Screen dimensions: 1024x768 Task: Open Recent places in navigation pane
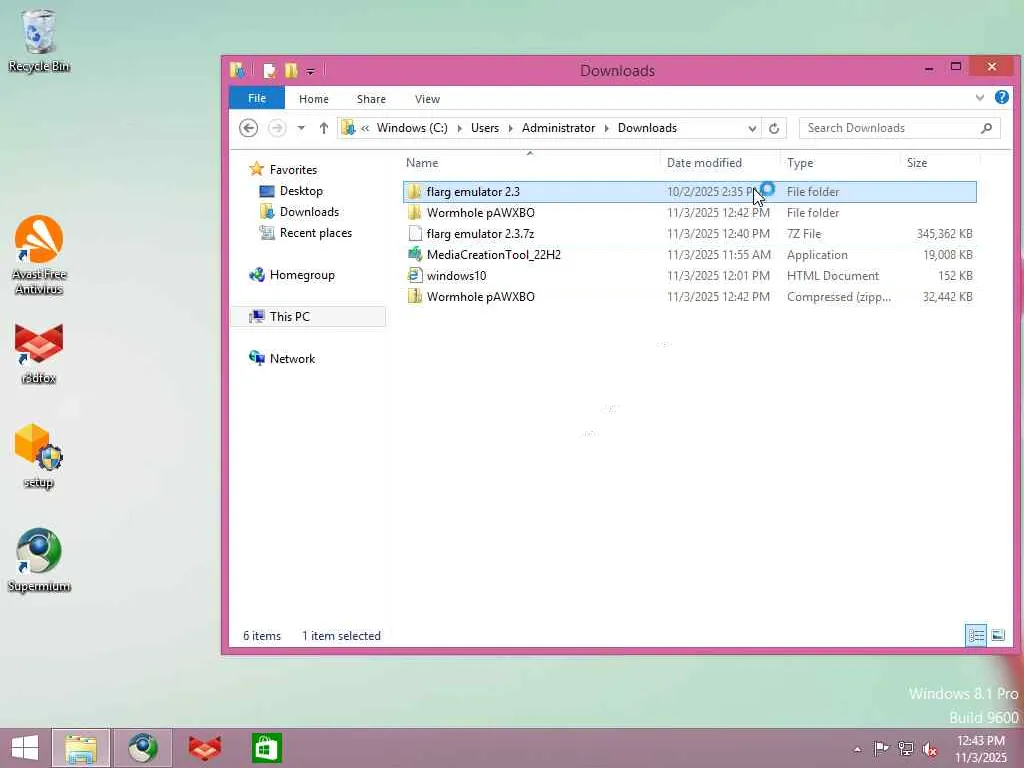click(315, 232)
